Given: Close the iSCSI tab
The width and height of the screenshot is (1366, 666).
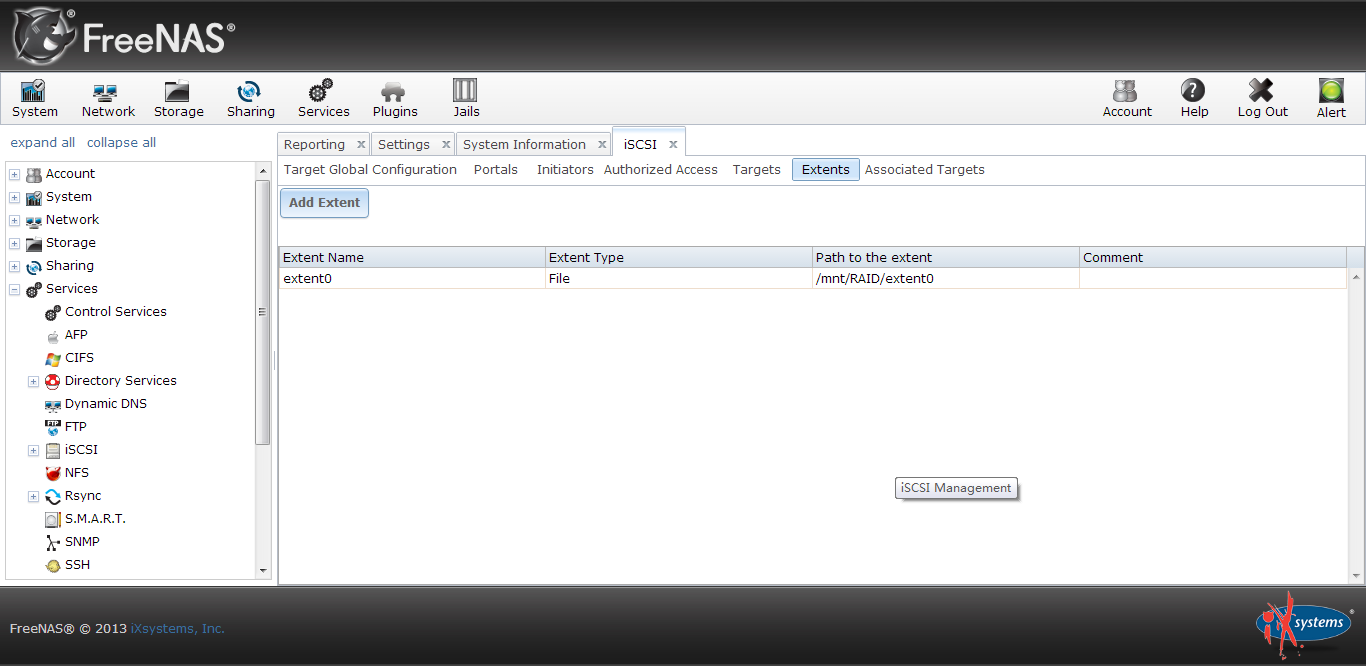Looking at the screenshot, I should 673,145.
